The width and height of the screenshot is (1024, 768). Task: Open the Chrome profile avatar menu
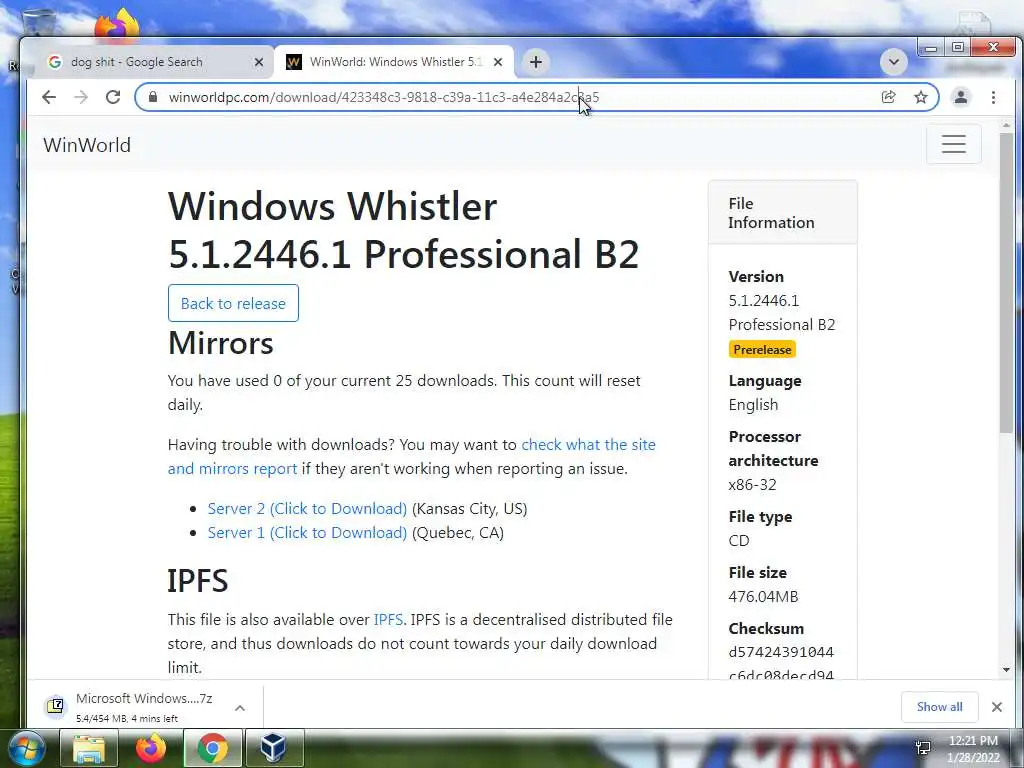[961, 97]
